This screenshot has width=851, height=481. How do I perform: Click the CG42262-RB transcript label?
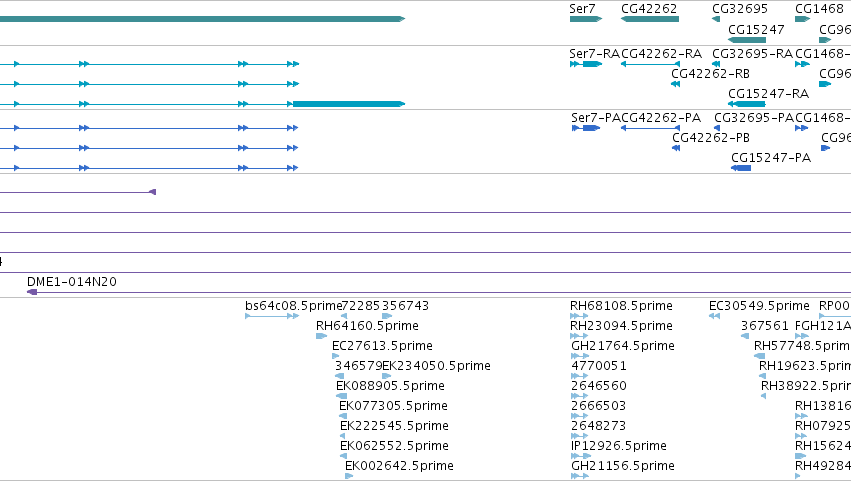[710, 74]
